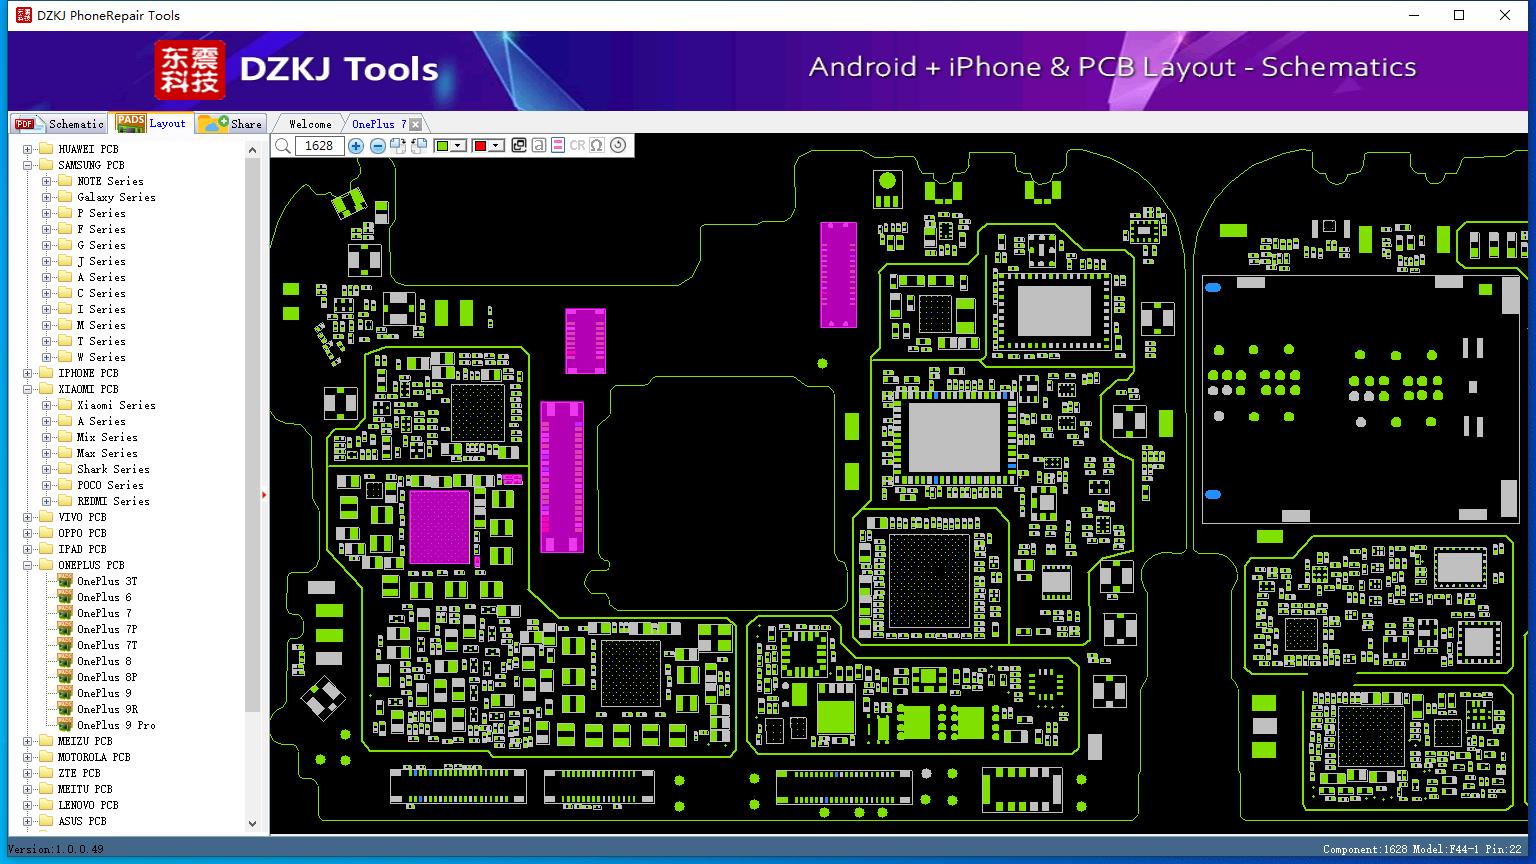Switch to the Welcome document tab

click(310, 124)
